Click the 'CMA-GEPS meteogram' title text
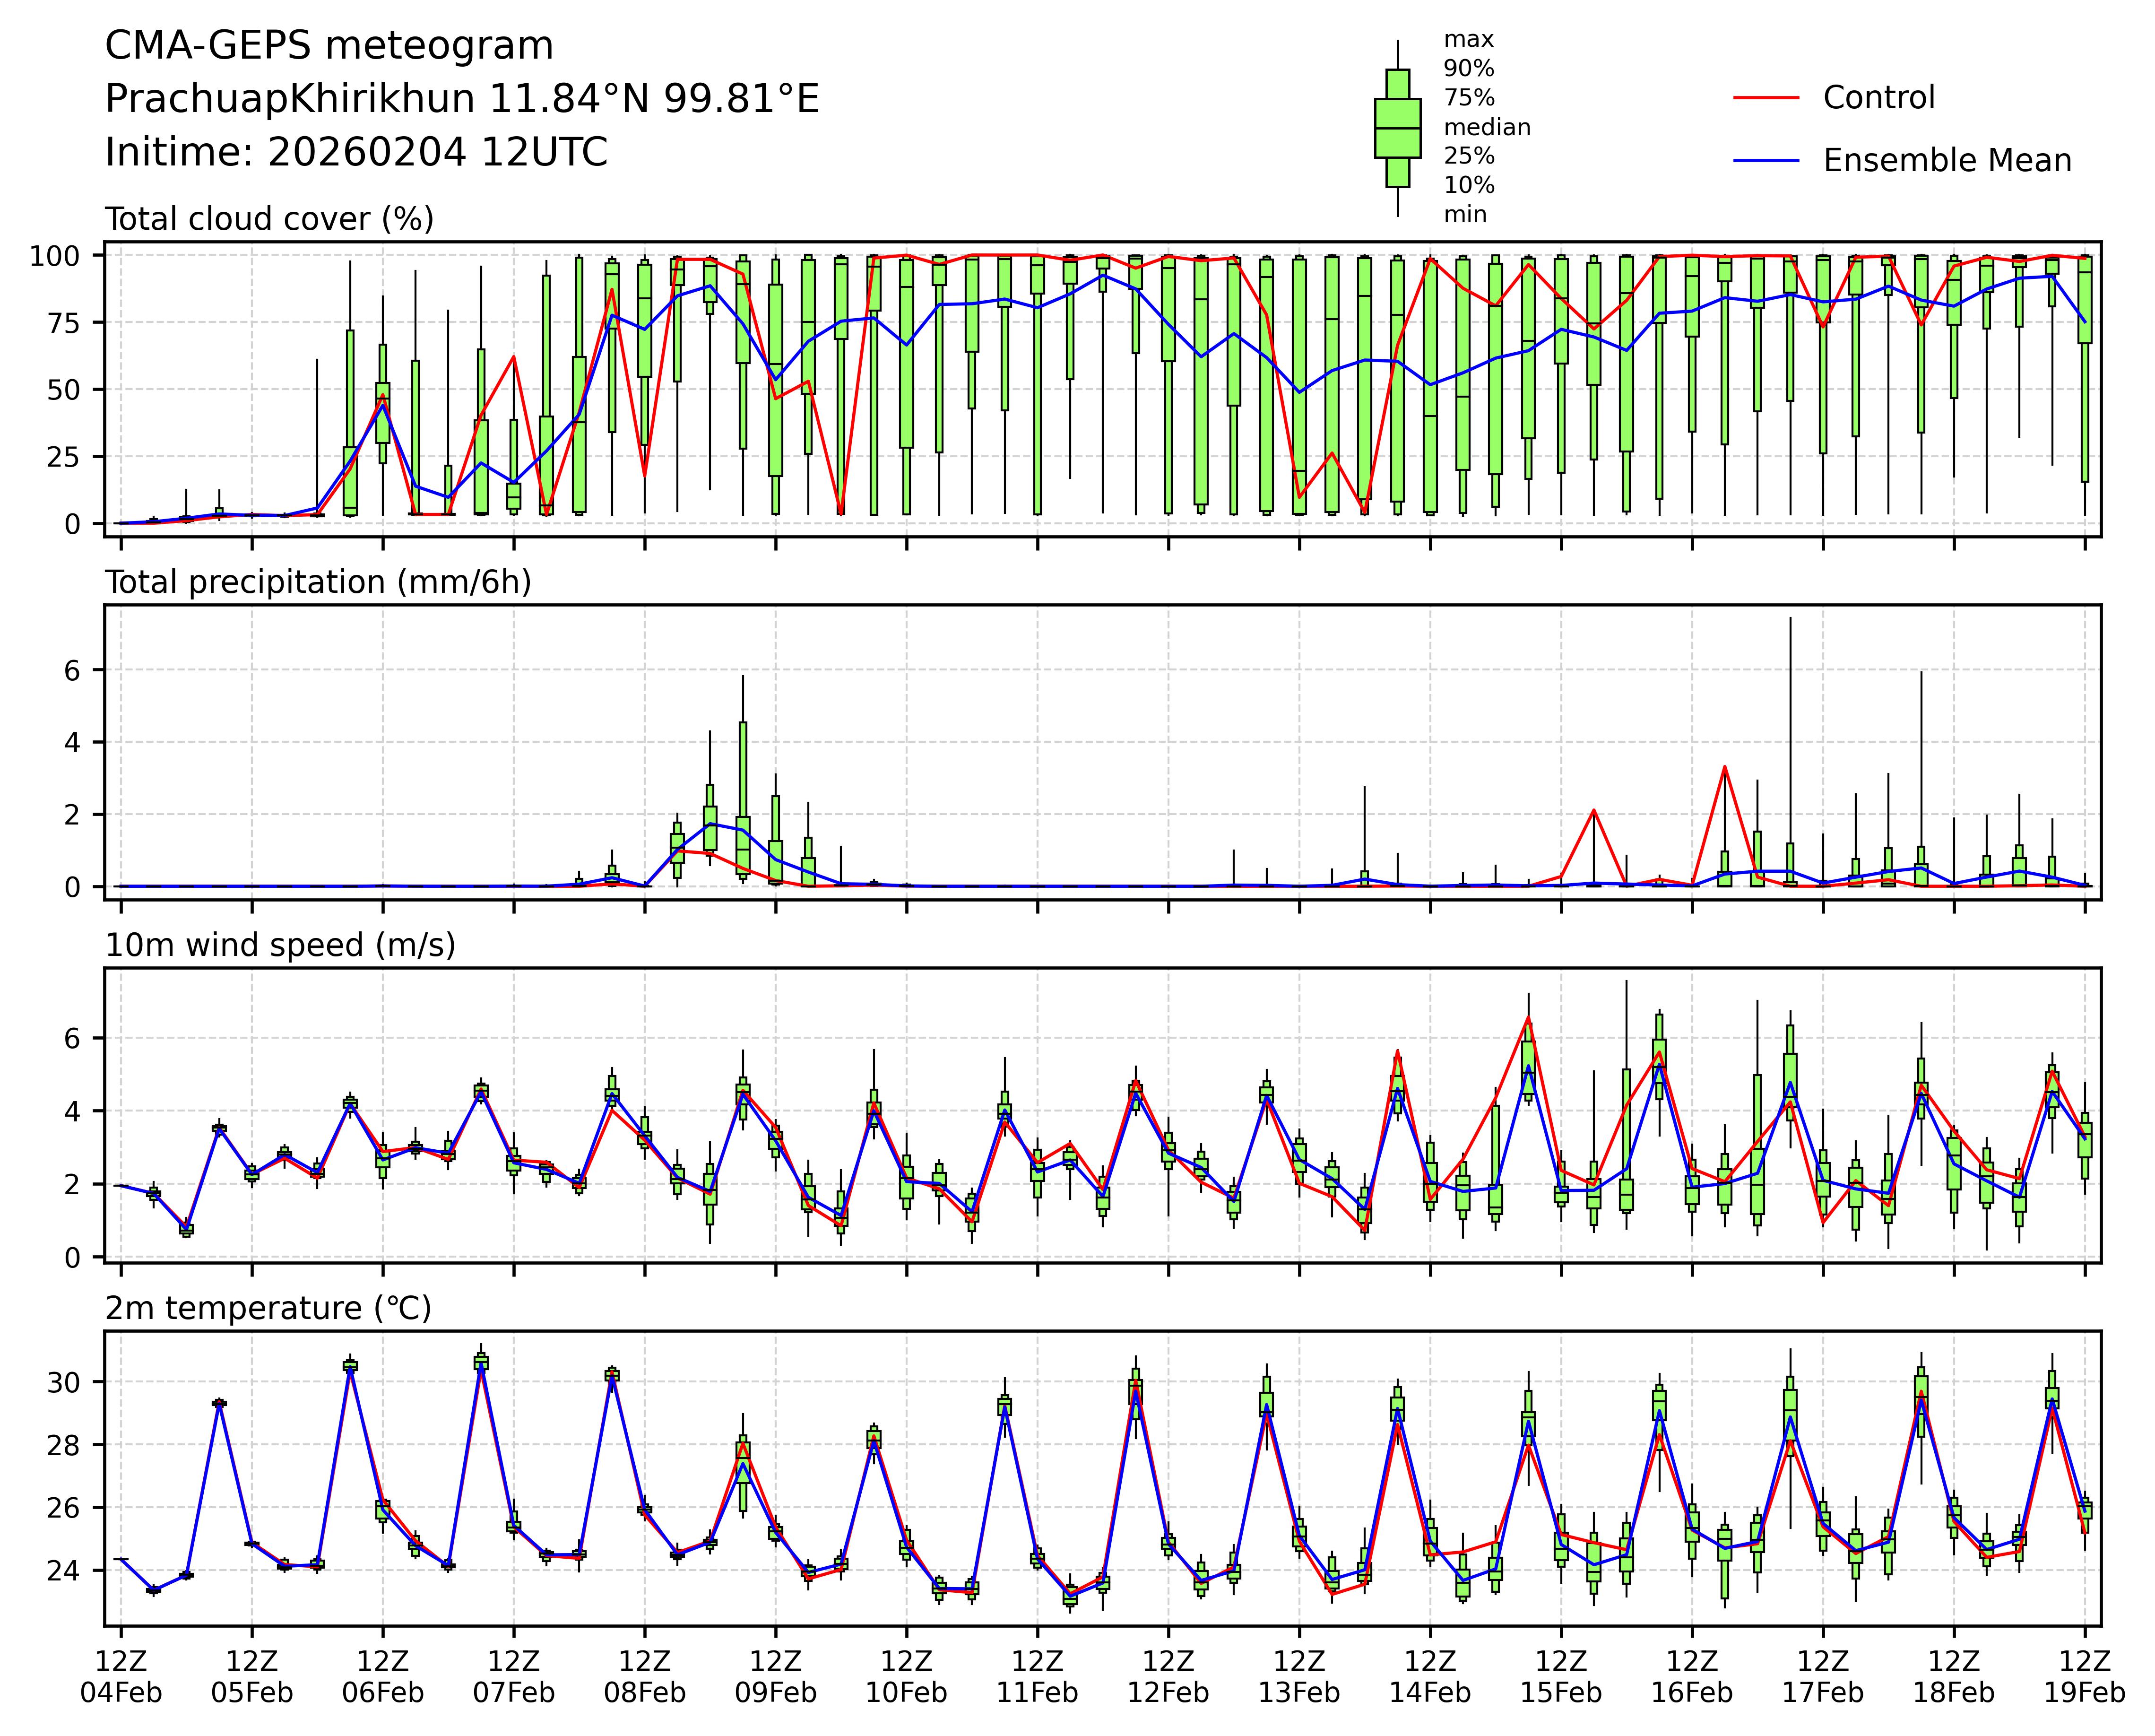Viewport: 2155px width, 1736px height. 329,46
